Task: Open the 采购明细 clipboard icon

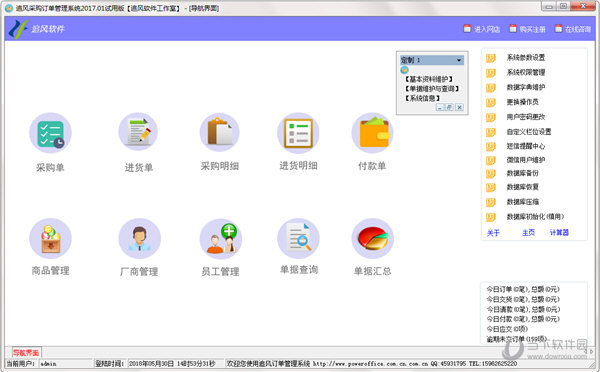Action: (x=220, y=132)
